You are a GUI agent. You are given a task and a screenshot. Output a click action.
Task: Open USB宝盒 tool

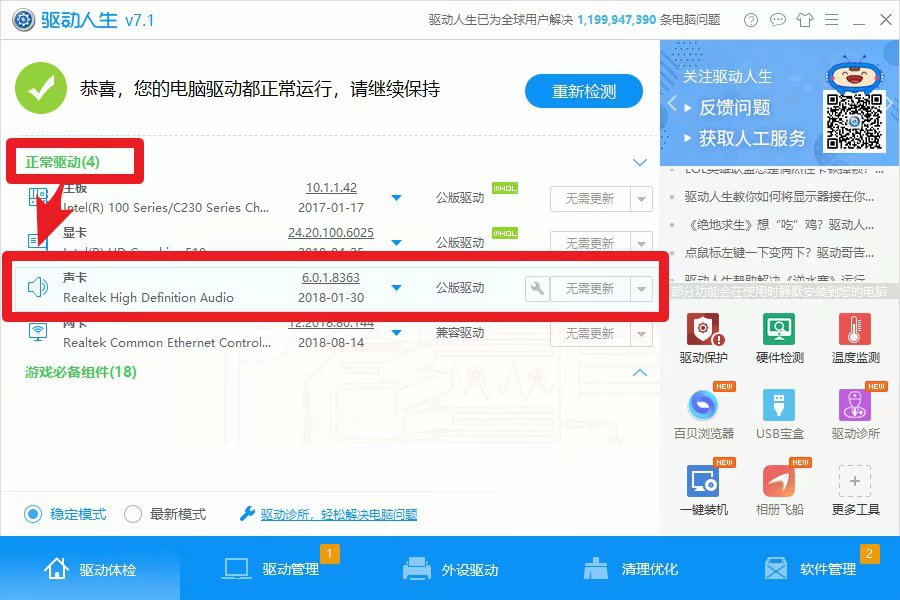[x=779, y=413]
